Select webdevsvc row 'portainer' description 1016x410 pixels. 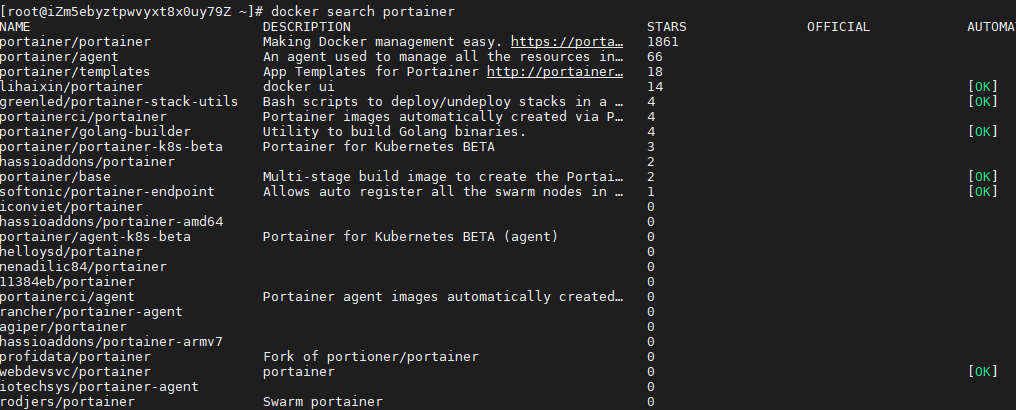click(x=299, y=372)
